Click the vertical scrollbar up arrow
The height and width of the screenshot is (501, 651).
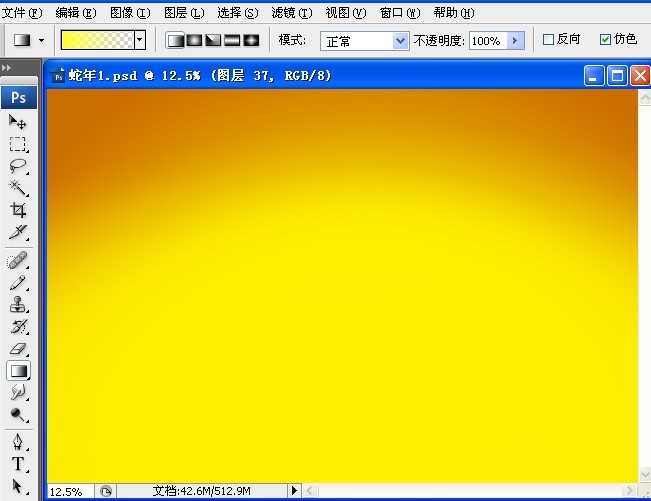[x=645, y=98]
